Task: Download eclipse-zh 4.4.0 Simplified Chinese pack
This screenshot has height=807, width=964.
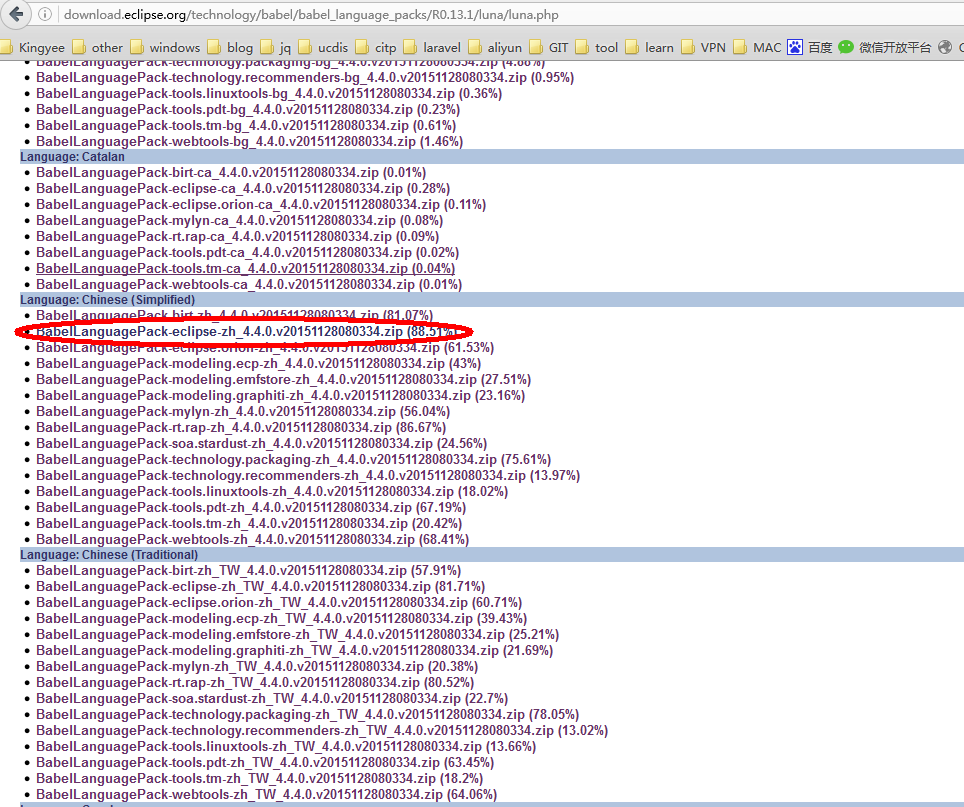Action: pyautogui.click(x=246, y=331)
